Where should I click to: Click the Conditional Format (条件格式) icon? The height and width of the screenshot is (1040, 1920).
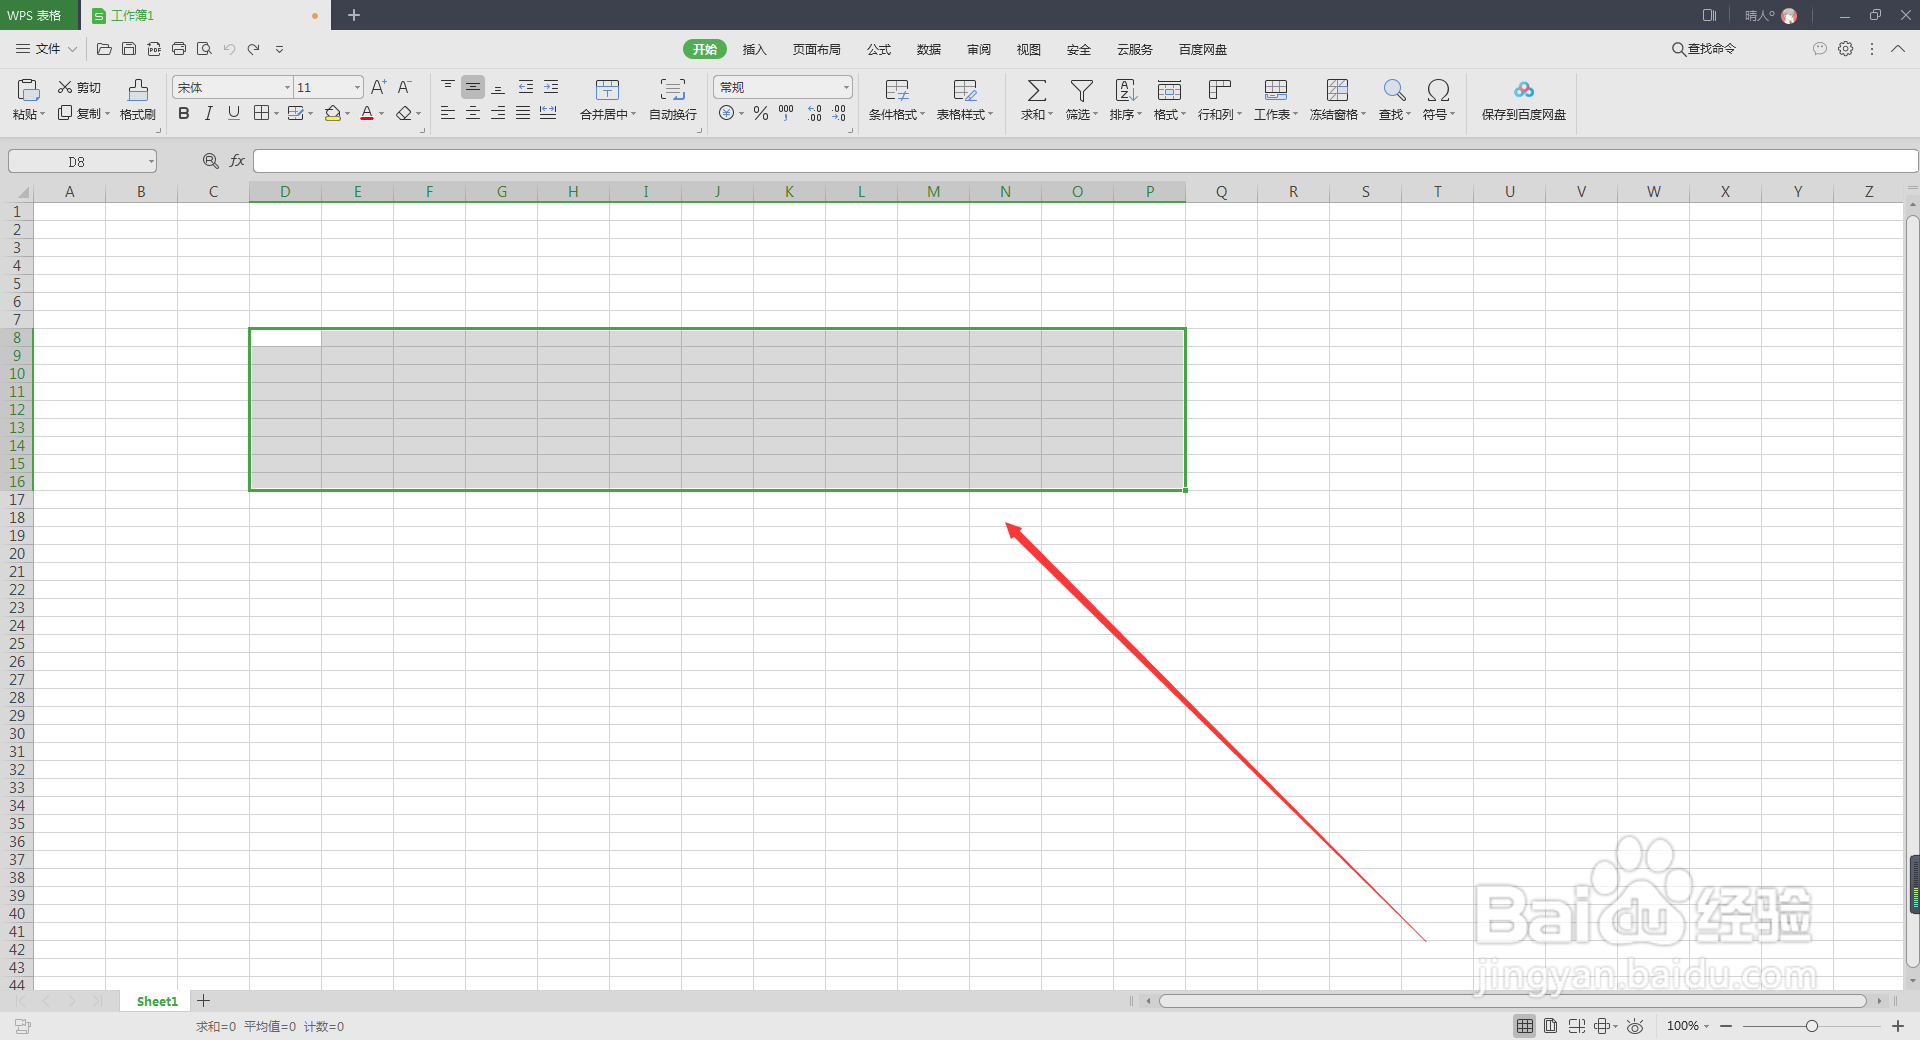pos(897,90)
